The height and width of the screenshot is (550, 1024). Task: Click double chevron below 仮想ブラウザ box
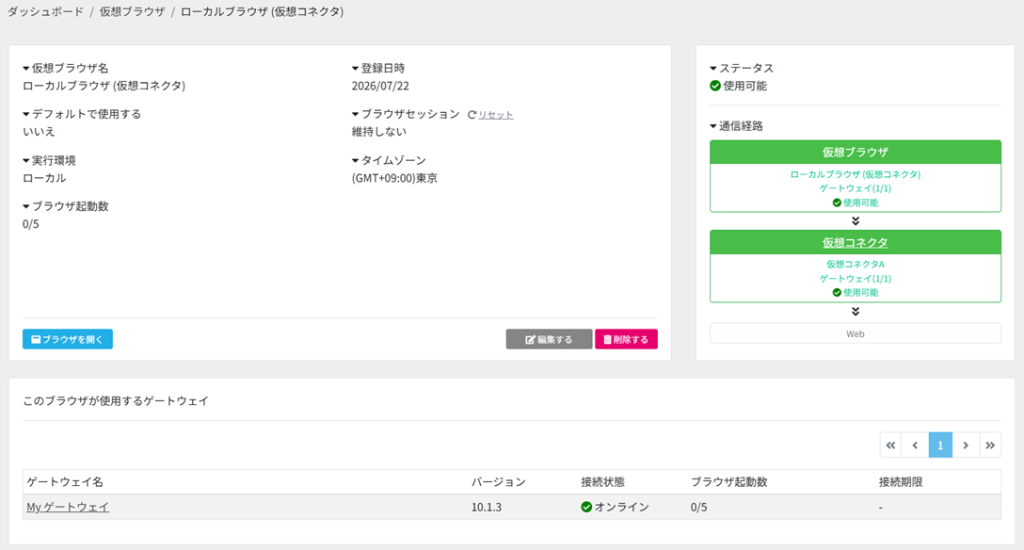[855, 221]
